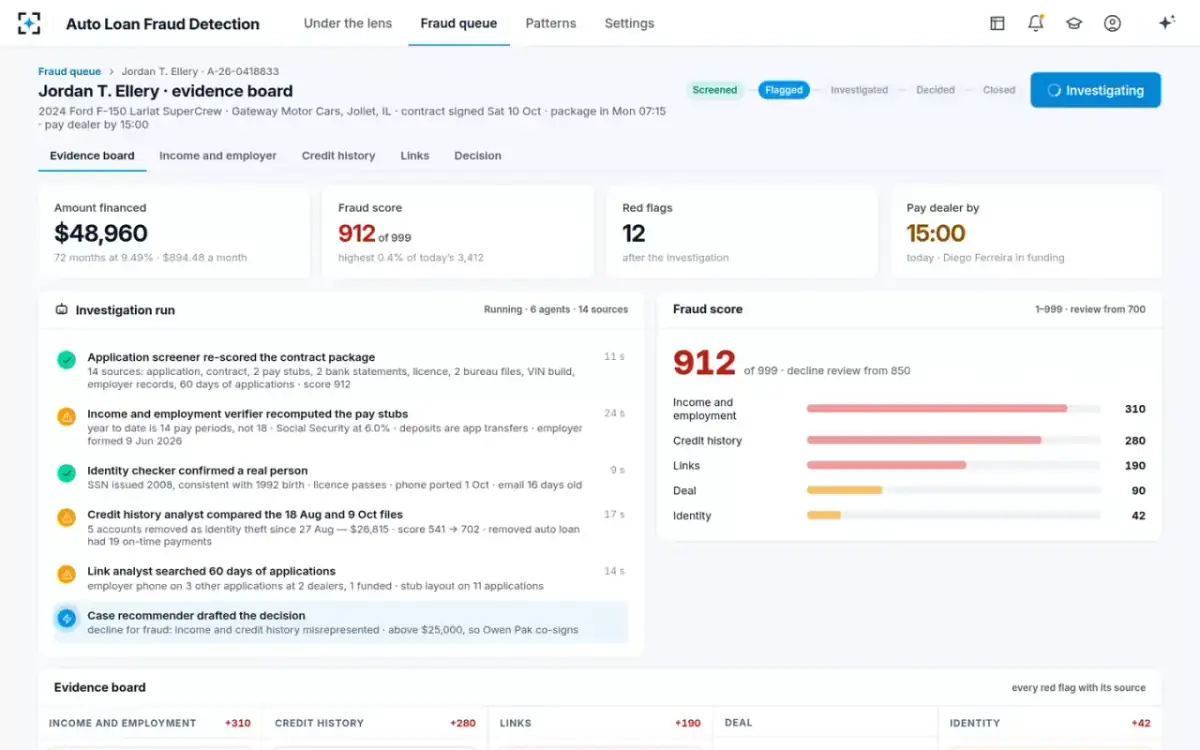
Task: Click the Identity checker green check icon
Action: [x=66, y=474]
